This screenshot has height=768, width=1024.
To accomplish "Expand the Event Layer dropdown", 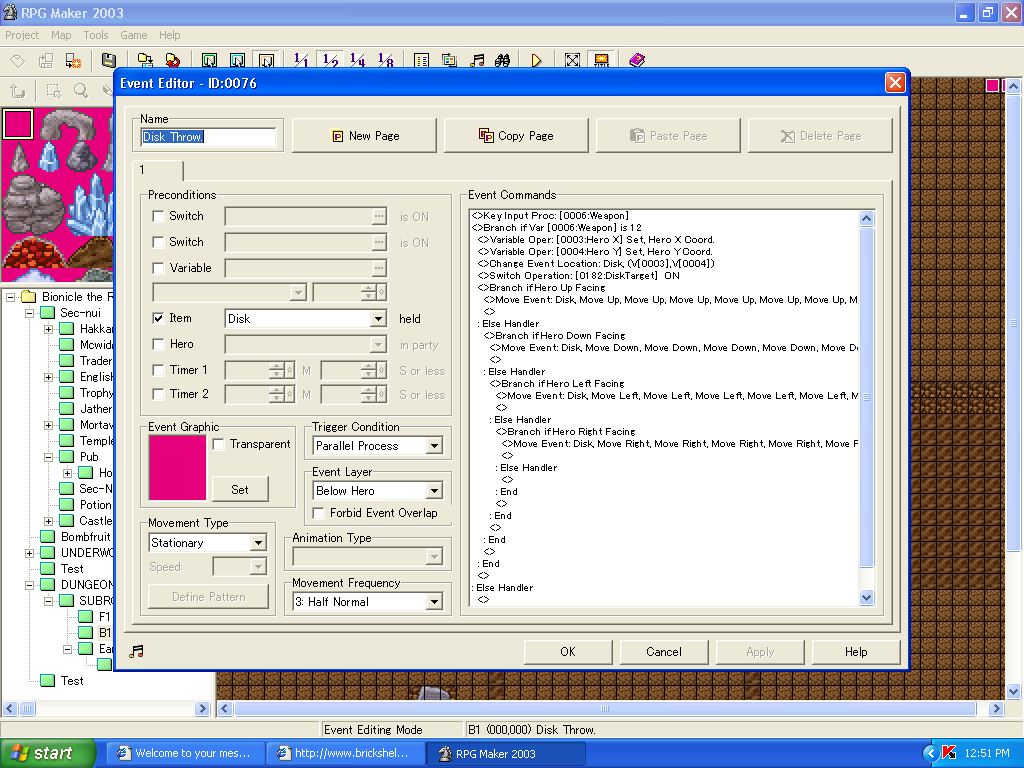I will click(x=434, y=491).
